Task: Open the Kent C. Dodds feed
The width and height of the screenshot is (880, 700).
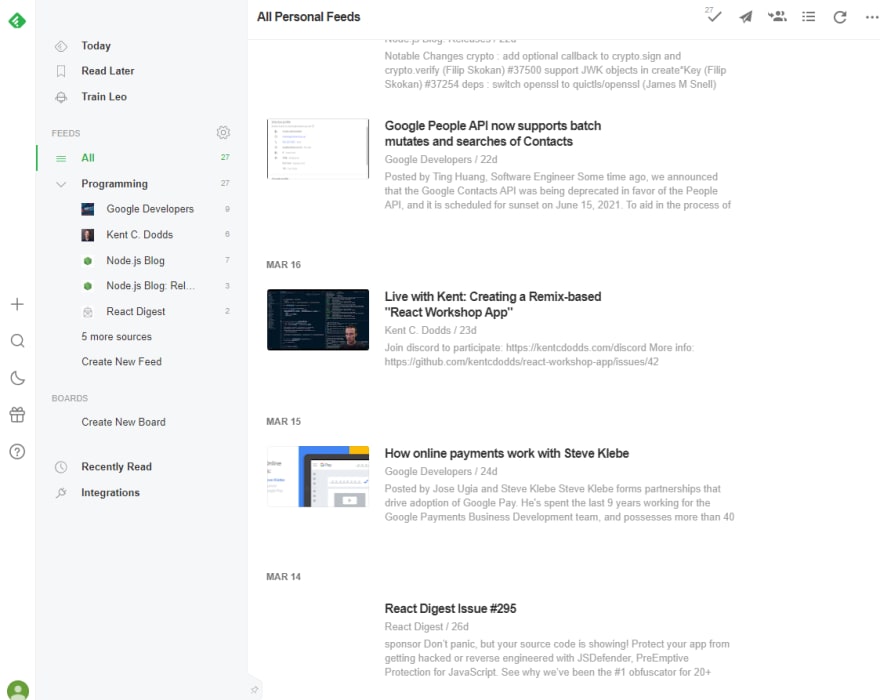Action: [140, 235]
